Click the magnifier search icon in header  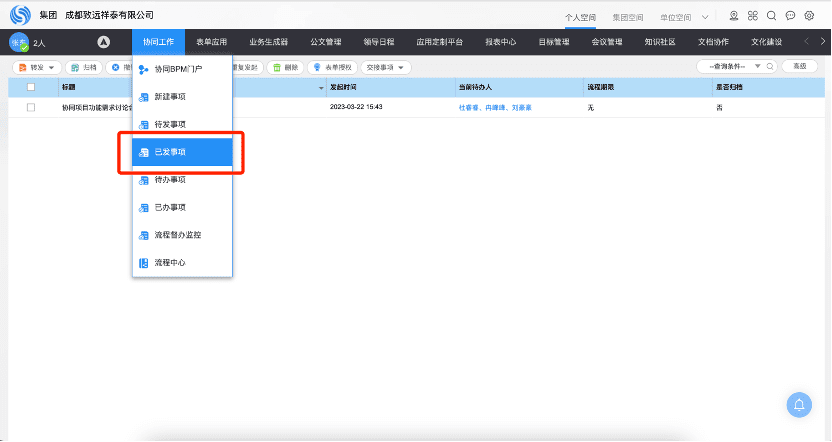pos(772,16)
